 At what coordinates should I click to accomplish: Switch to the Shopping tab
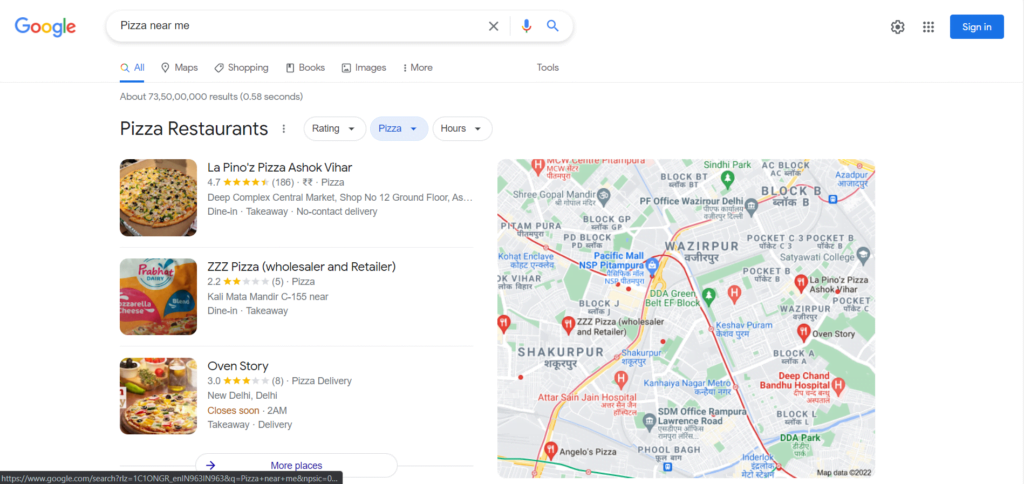click(241, 68)
